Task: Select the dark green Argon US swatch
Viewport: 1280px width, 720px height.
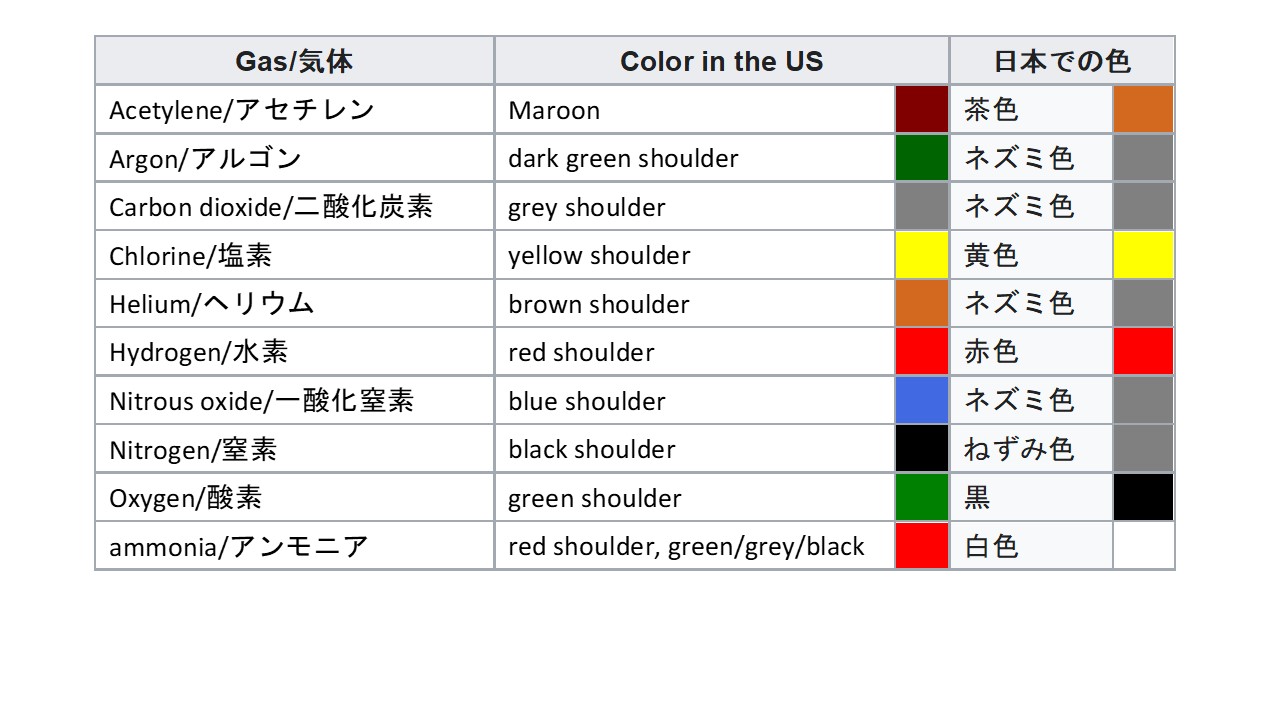Action: (x=922, y=158)
